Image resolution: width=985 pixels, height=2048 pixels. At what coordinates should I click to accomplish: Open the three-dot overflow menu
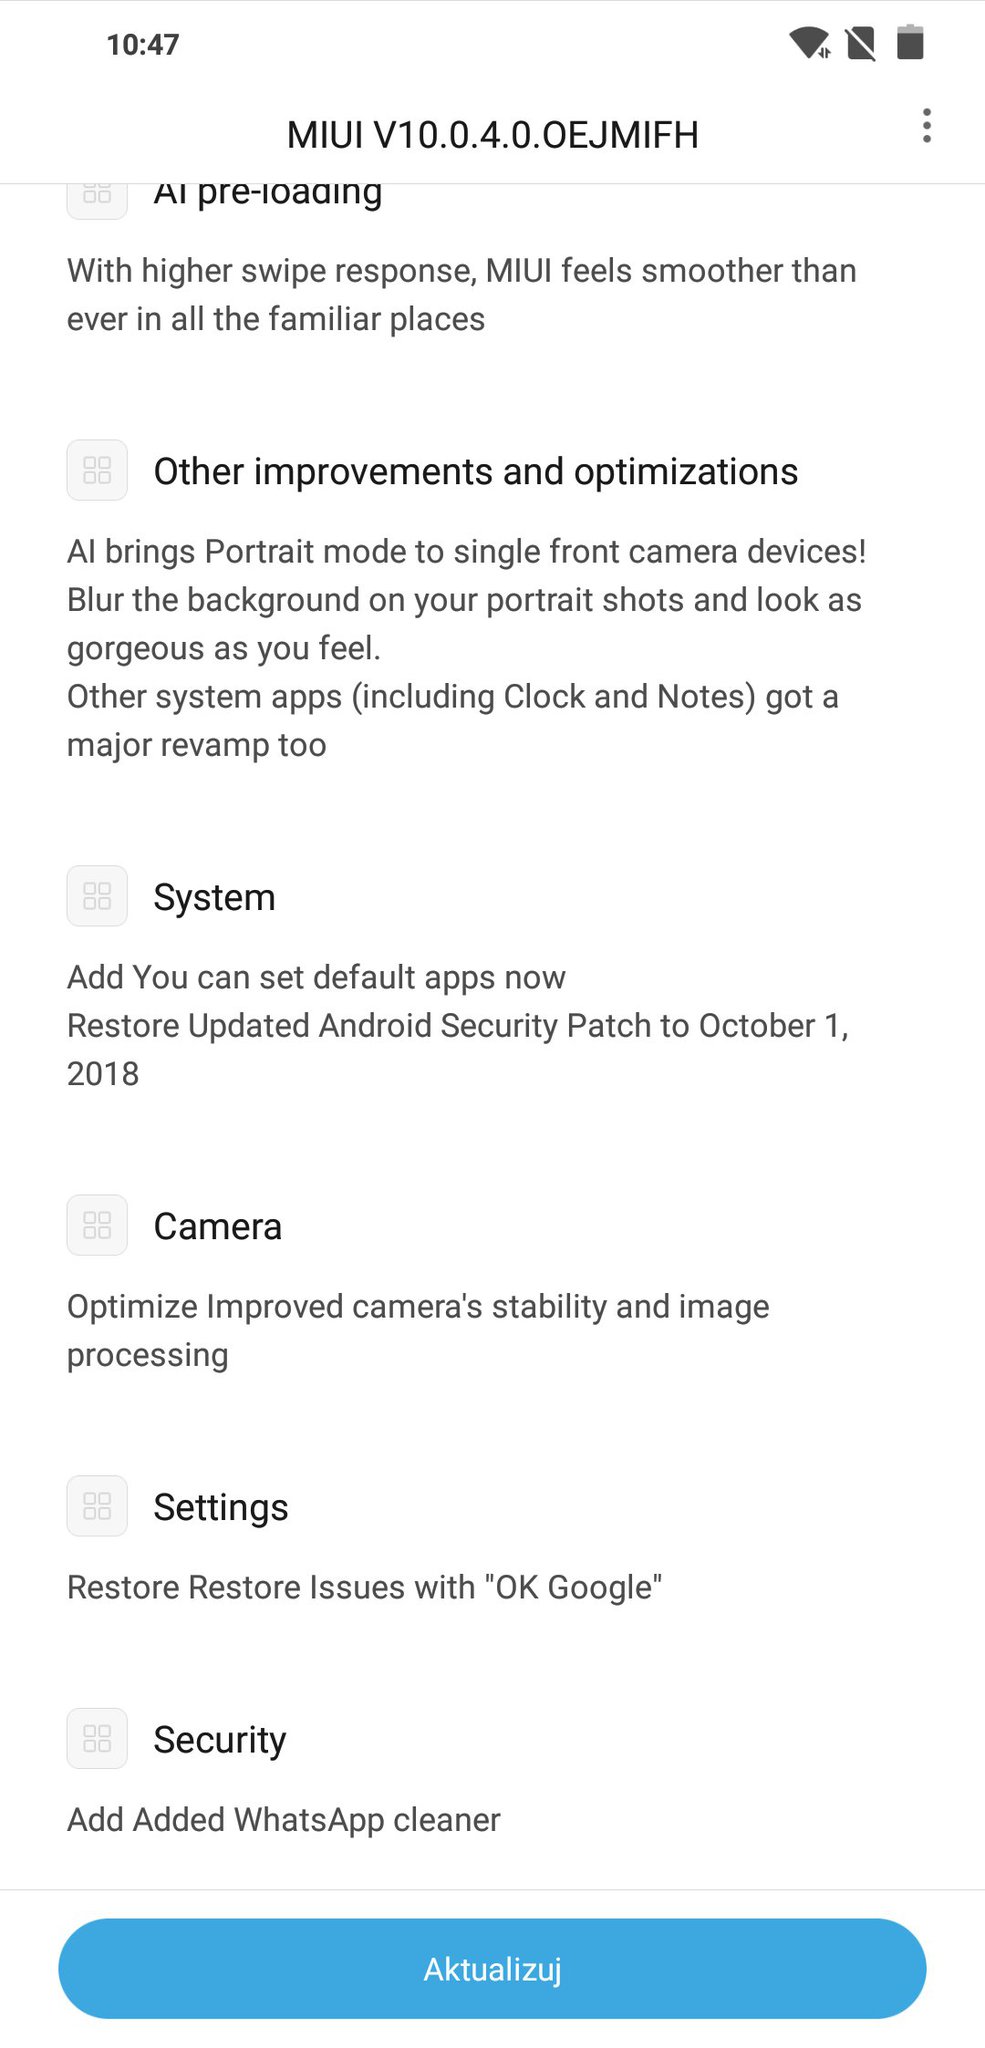click(x=927, y=126)
